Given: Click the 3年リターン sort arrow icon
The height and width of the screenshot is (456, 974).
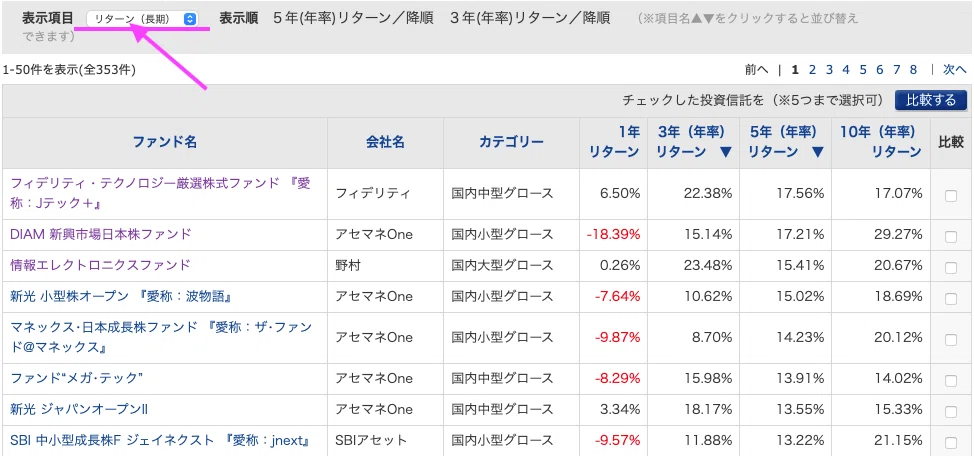Looking at the screenshot, I should tap(726, 152).
